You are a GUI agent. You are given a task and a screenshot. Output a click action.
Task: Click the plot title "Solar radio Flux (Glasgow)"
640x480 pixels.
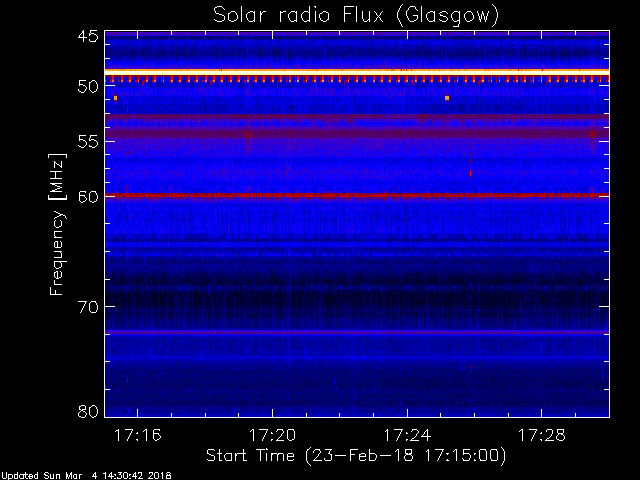coord(356,16)
